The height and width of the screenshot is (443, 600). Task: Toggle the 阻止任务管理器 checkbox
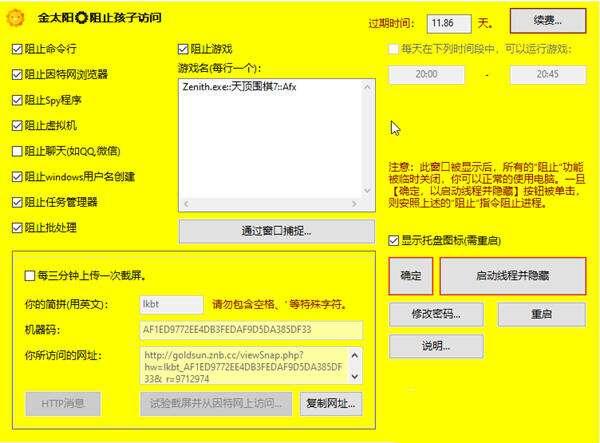(17, 202)
